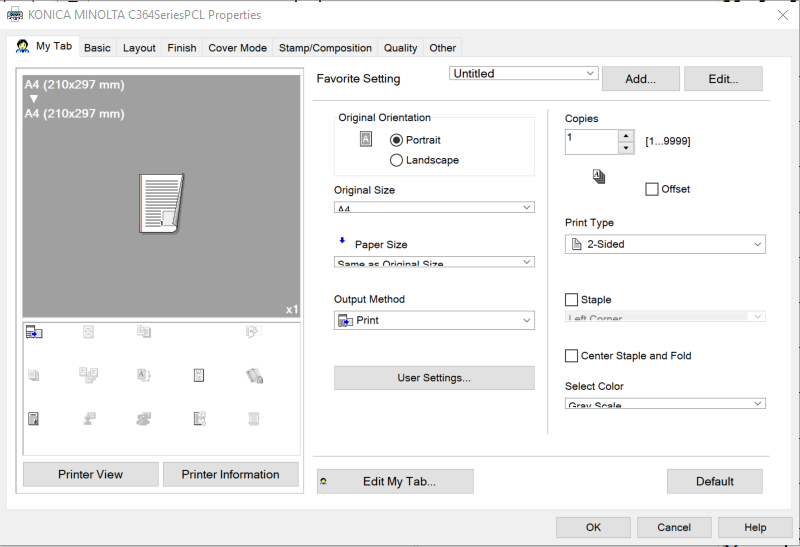Switch to the Other tab
The width and height of the screenshot is (800, 547).
(442, 48)
